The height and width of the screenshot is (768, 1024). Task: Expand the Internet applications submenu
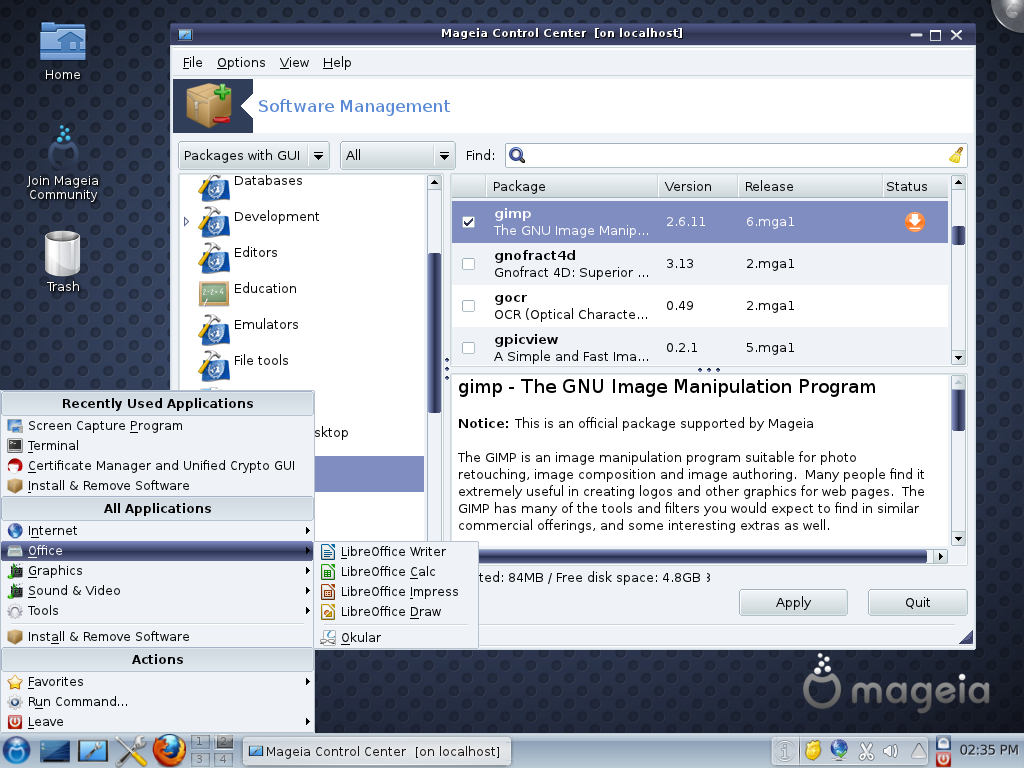click(157, 531)
